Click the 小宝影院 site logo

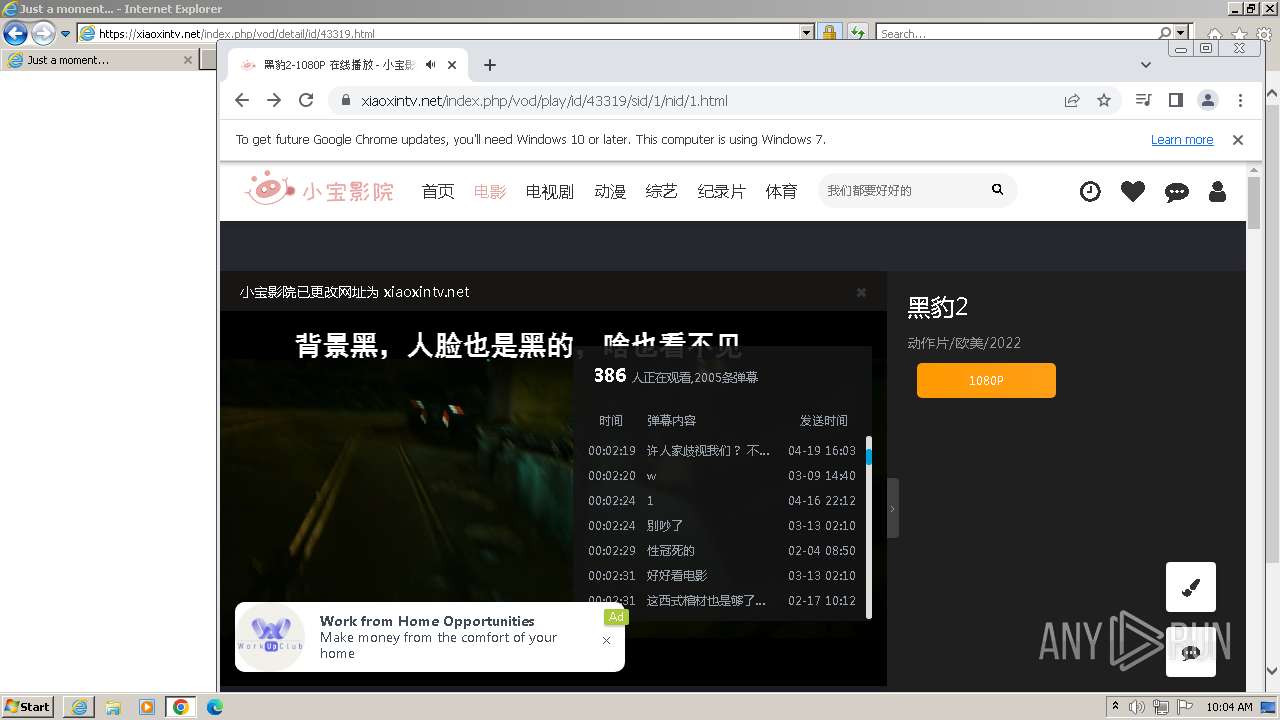[x=320, y=189]
